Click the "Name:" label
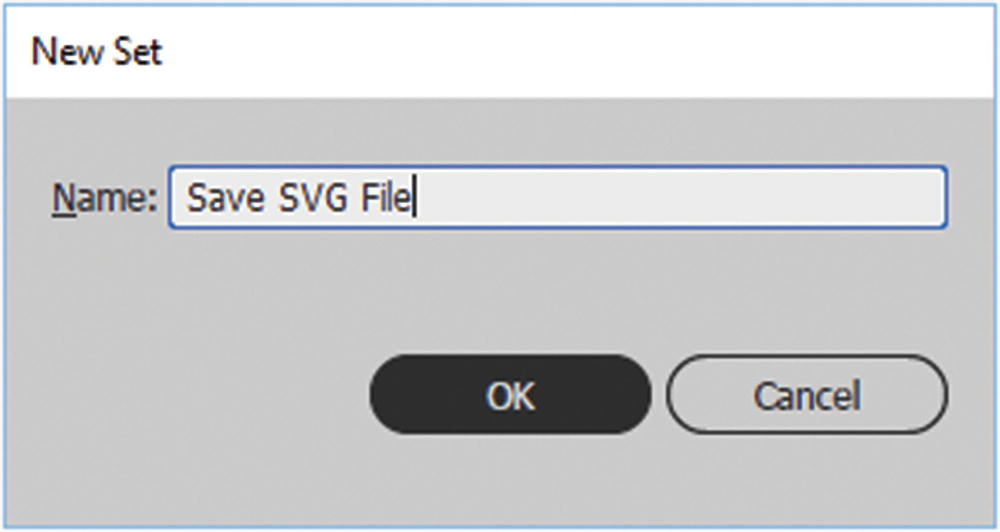This screenshot has width=1000, height=532. [104, 199]
